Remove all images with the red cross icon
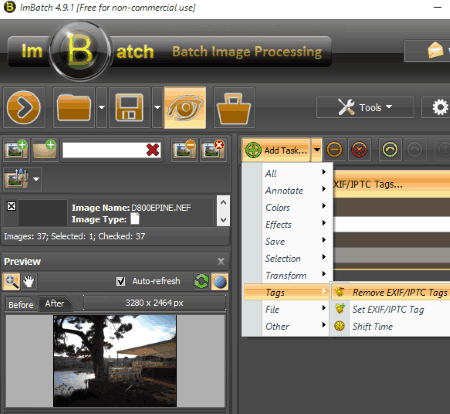 click(x=213, y=150)
